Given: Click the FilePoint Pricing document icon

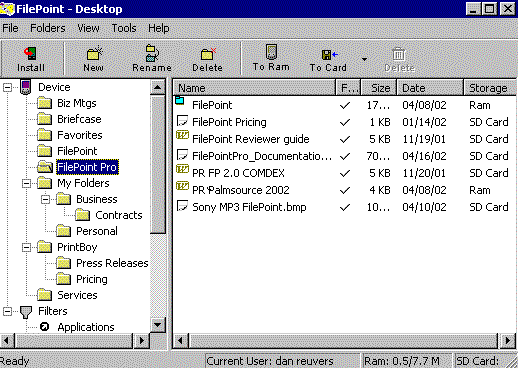Looking at the screenshot, I should [x=182, y=121].
